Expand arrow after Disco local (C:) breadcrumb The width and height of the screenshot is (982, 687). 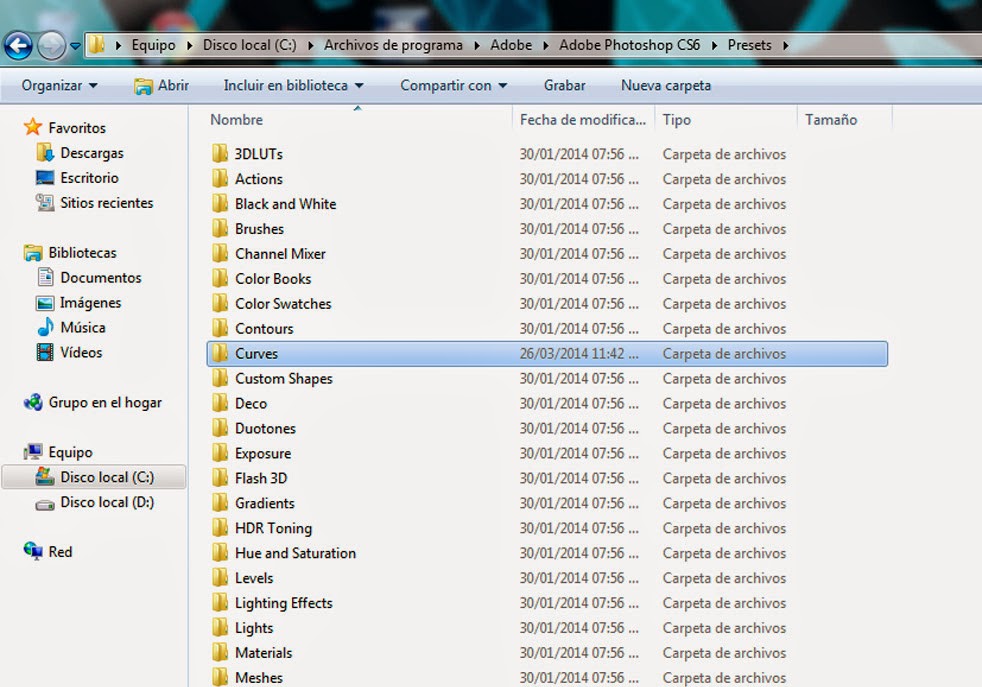[x=310, y=45]
